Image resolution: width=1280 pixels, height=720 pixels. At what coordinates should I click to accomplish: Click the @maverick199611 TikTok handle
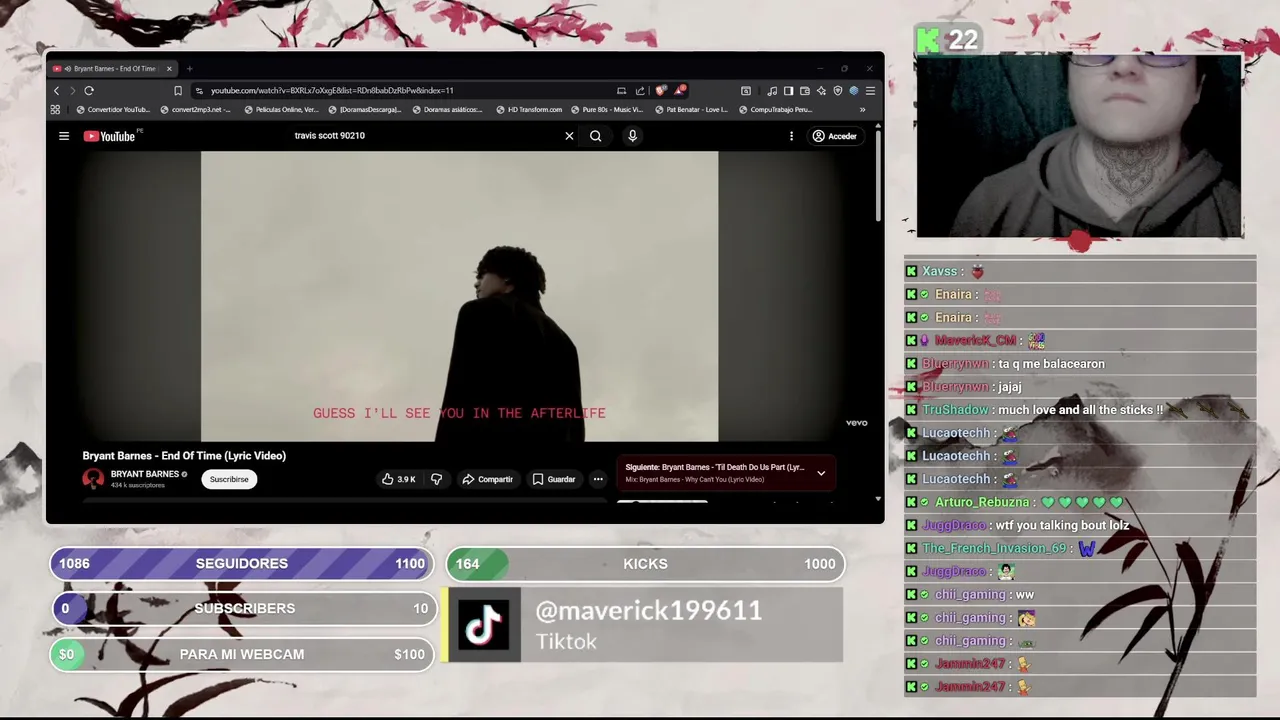(x=649, y=611)
